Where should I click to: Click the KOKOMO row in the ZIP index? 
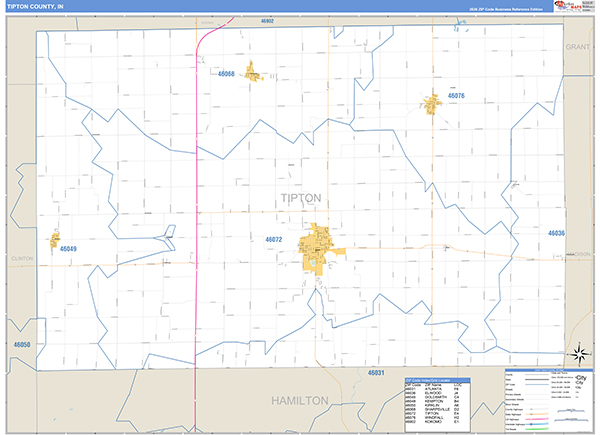[432, 422]
